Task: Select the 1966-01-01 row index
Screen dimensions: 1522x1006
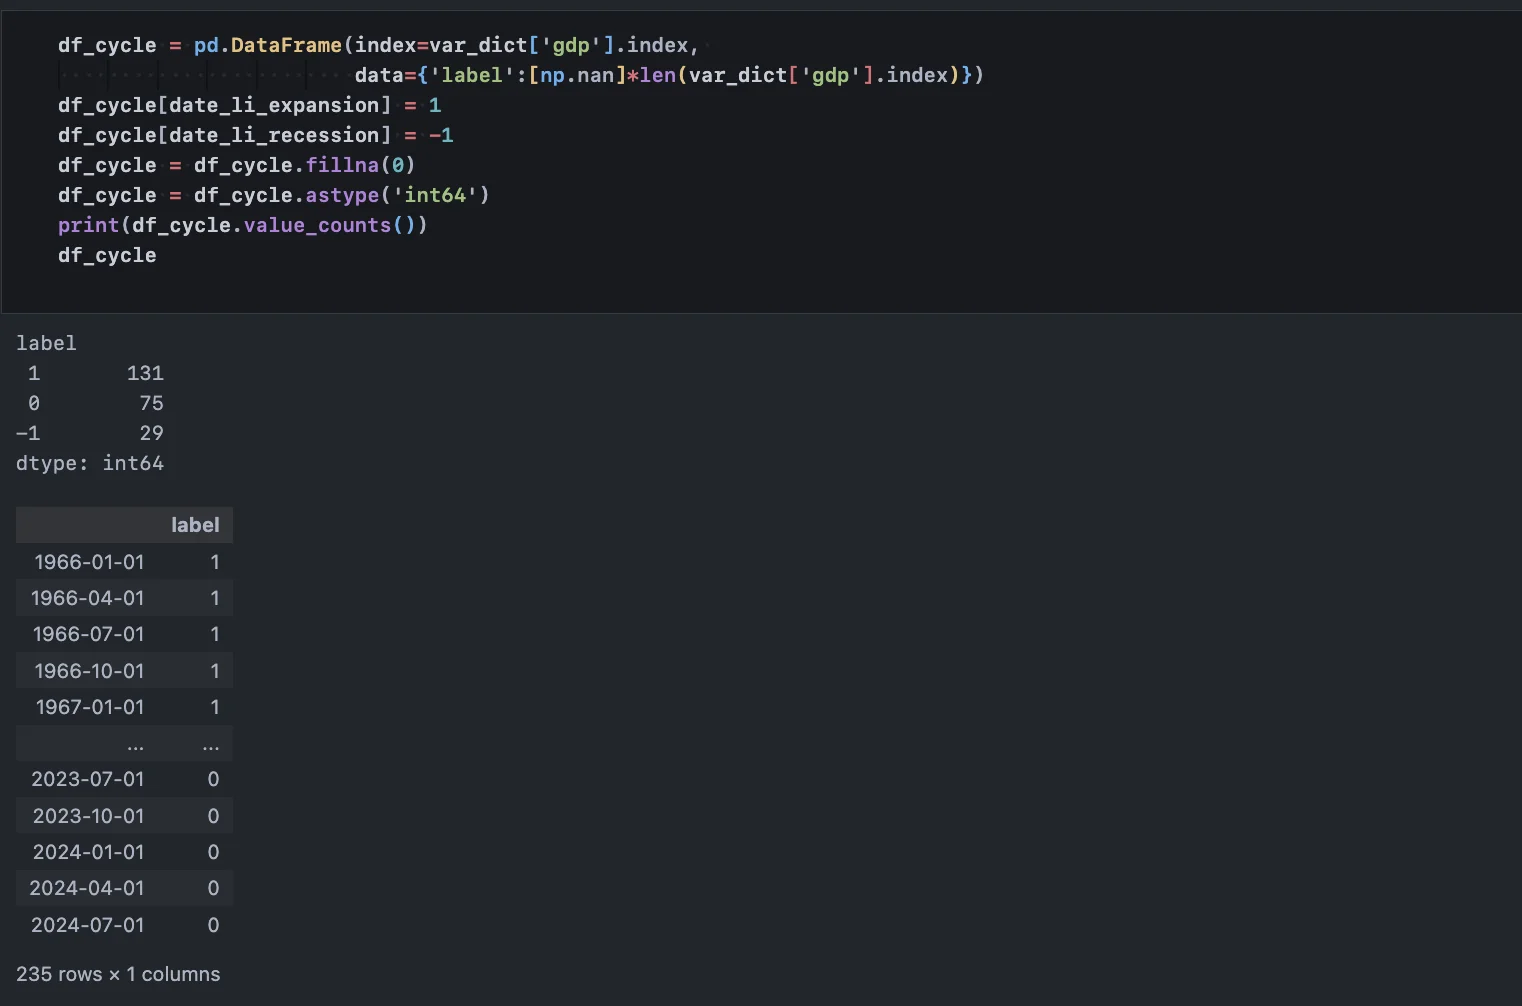Action: point(89,562)
